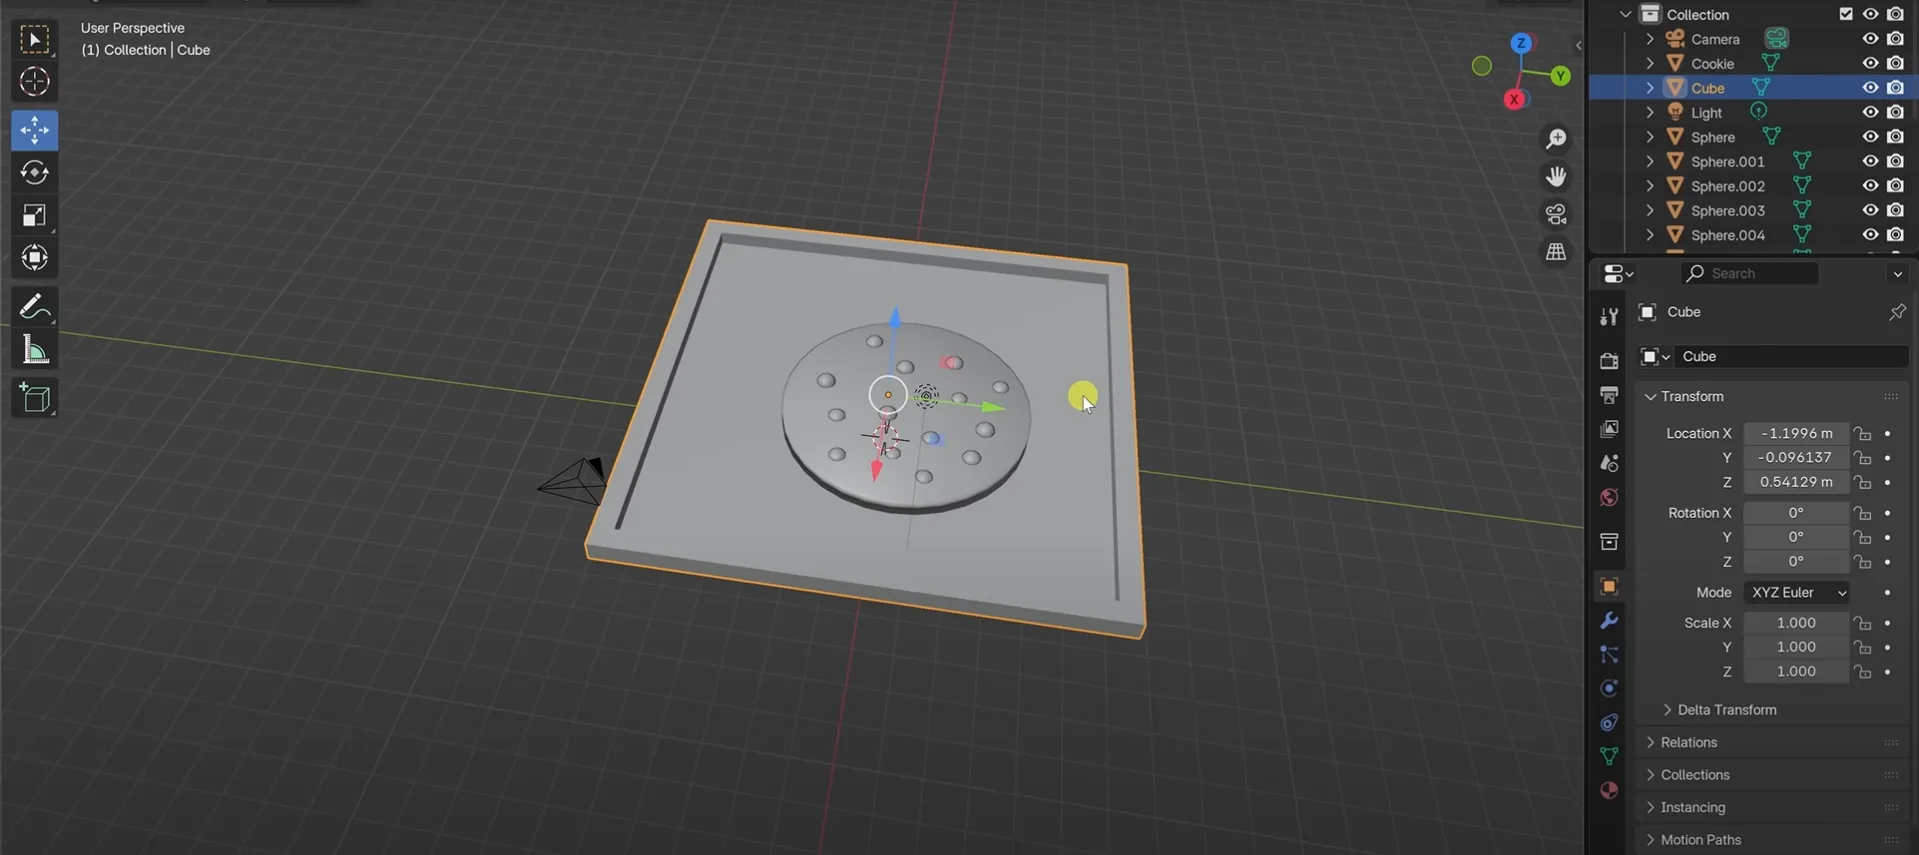Uncheck the Collection exclude checkbox

click(1846, 14)
